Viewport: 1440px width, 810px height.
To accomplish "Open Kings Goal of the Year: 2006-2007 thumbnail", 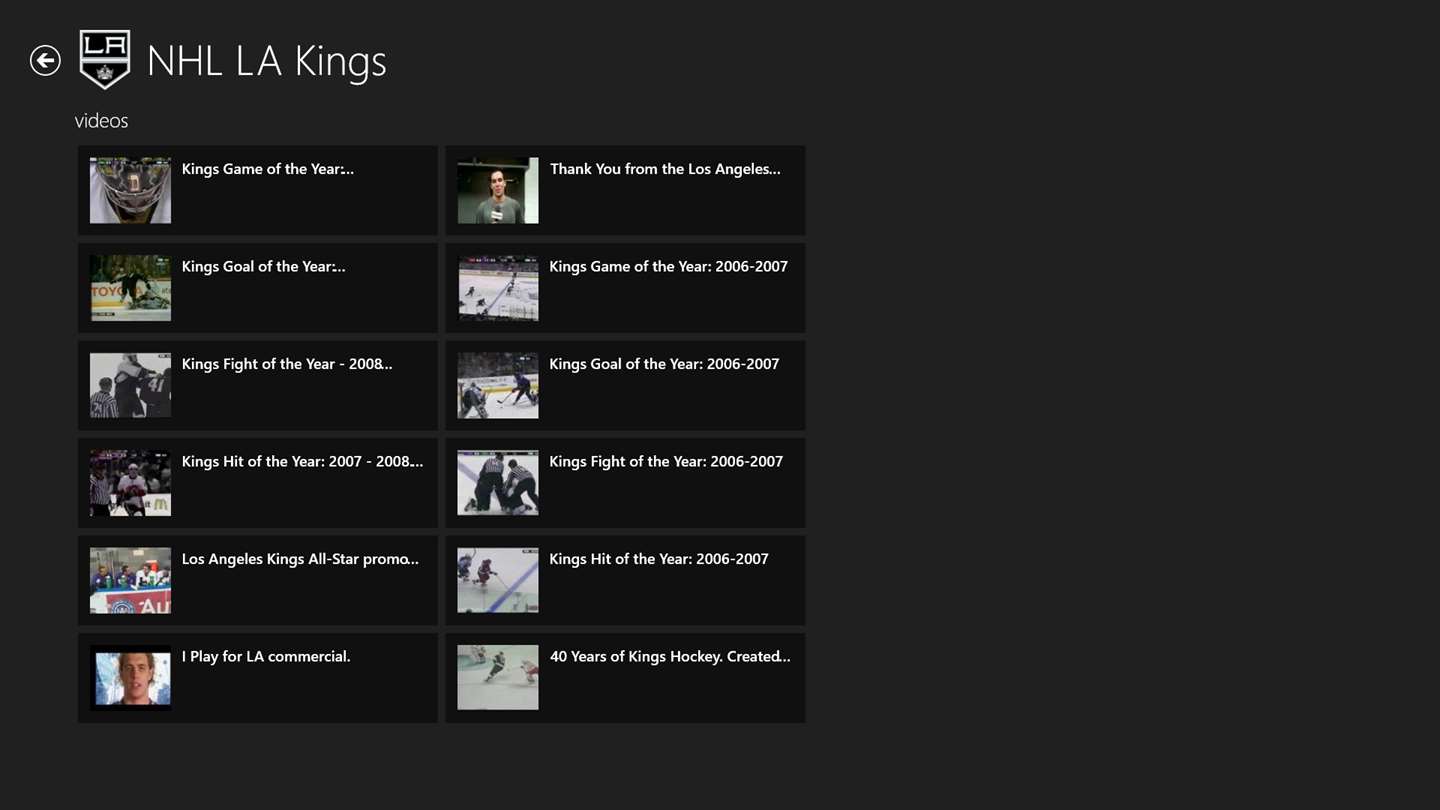I will coord(498,385).
